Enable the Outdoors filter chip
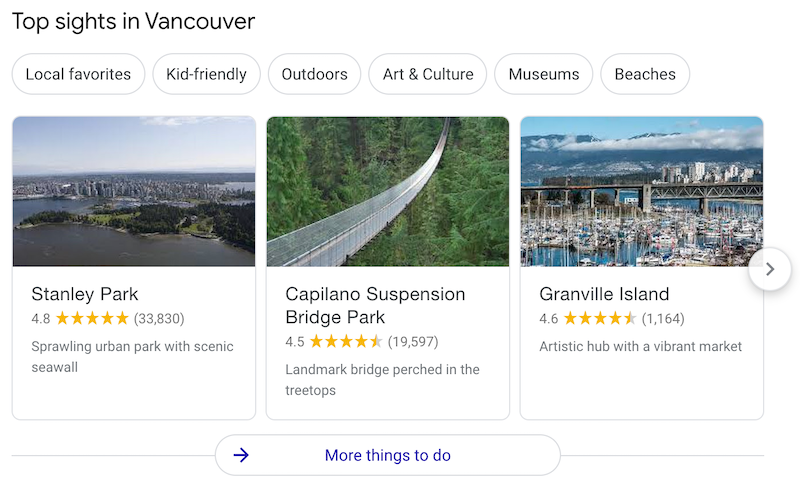The width and height of the screenshot is (800, 492). (314, 74)
